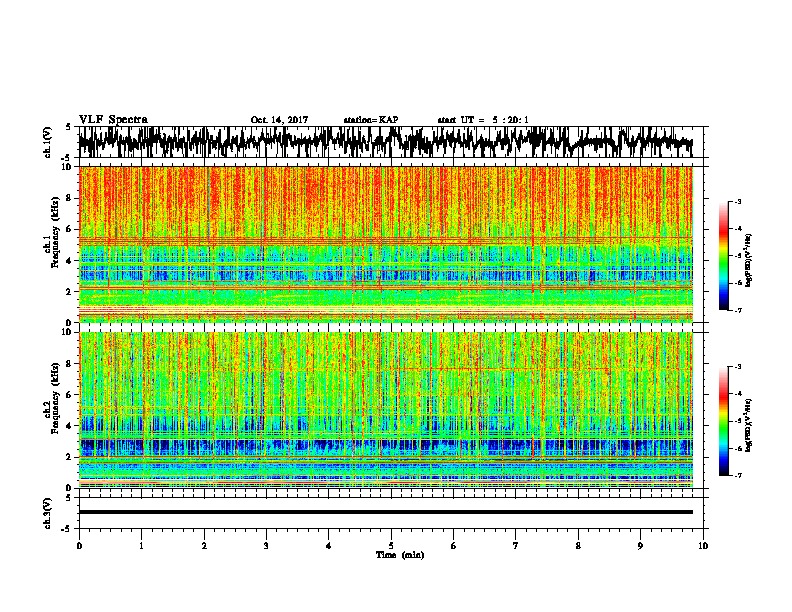Viewport: 792px width, 612px height.
Task: Click the time axis tick label "0"
Action: pyautogui.click(x=79, y=545)
